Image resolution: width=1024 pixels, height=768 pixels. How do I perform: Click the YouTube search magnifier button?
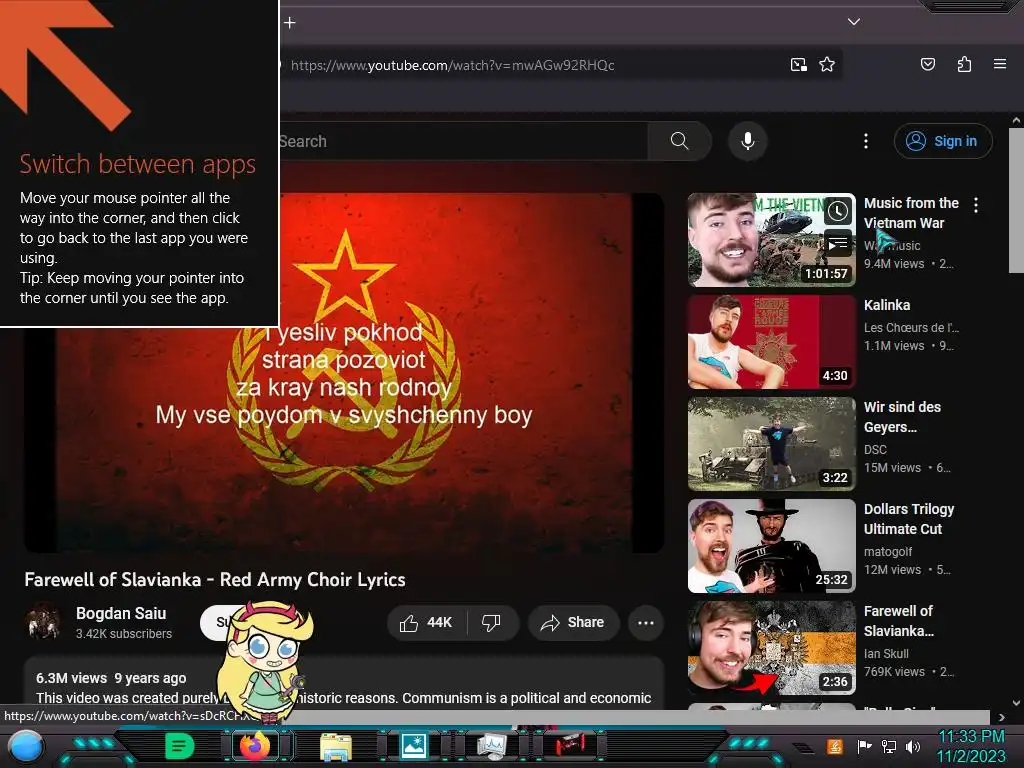[679, 141]
